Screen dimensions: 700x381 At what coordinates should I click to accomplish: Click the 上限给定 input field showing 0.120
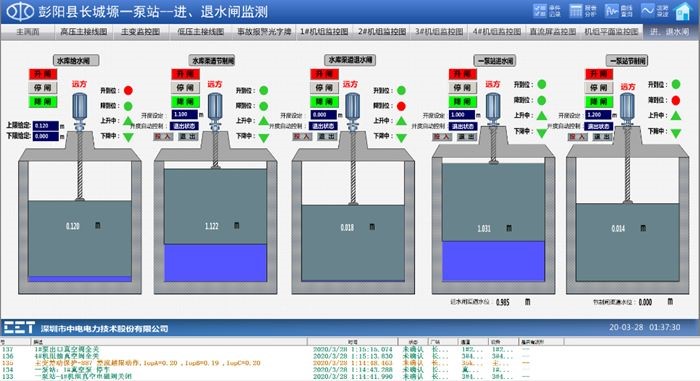click(x=46, y=126)
